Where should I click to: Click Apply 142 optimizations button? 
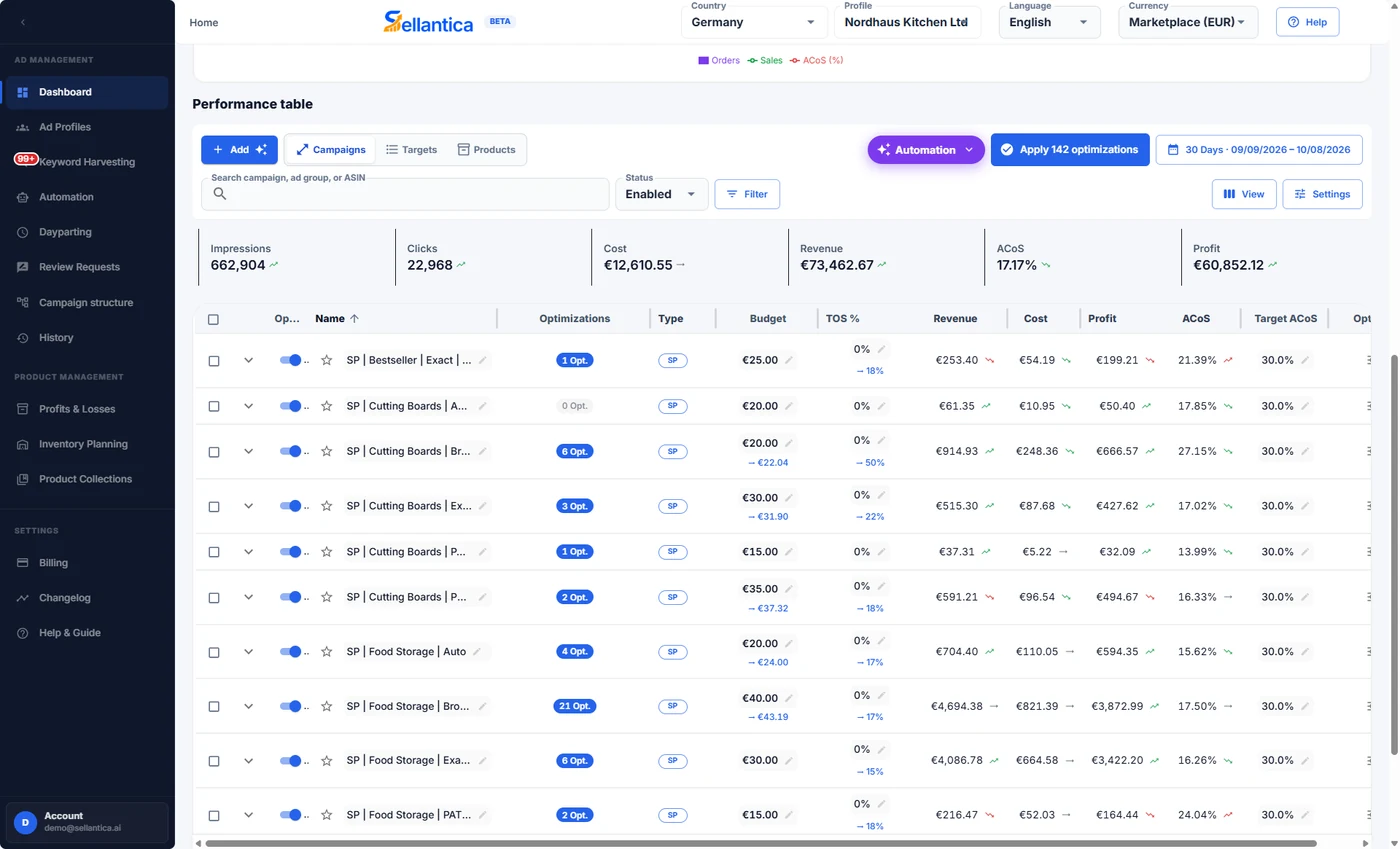pos(1070,150)
